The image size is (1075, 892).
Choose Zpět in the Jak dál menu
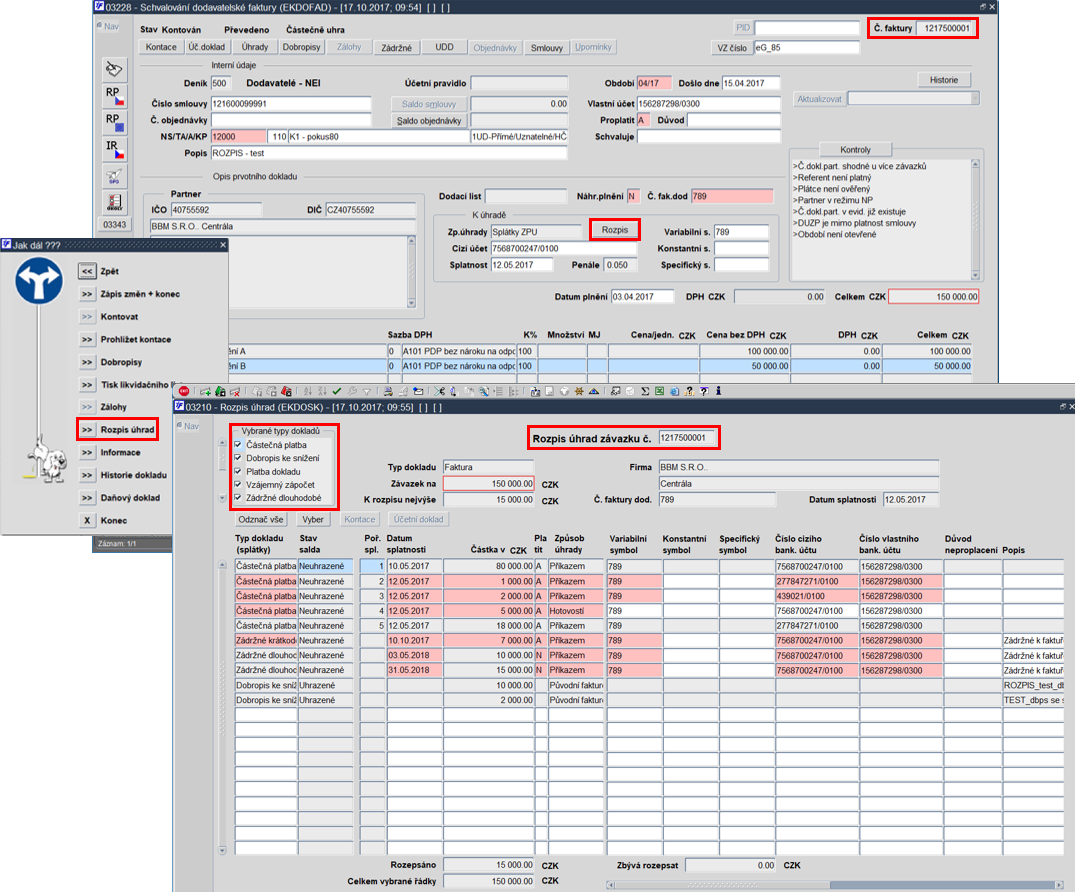(87, 271)
